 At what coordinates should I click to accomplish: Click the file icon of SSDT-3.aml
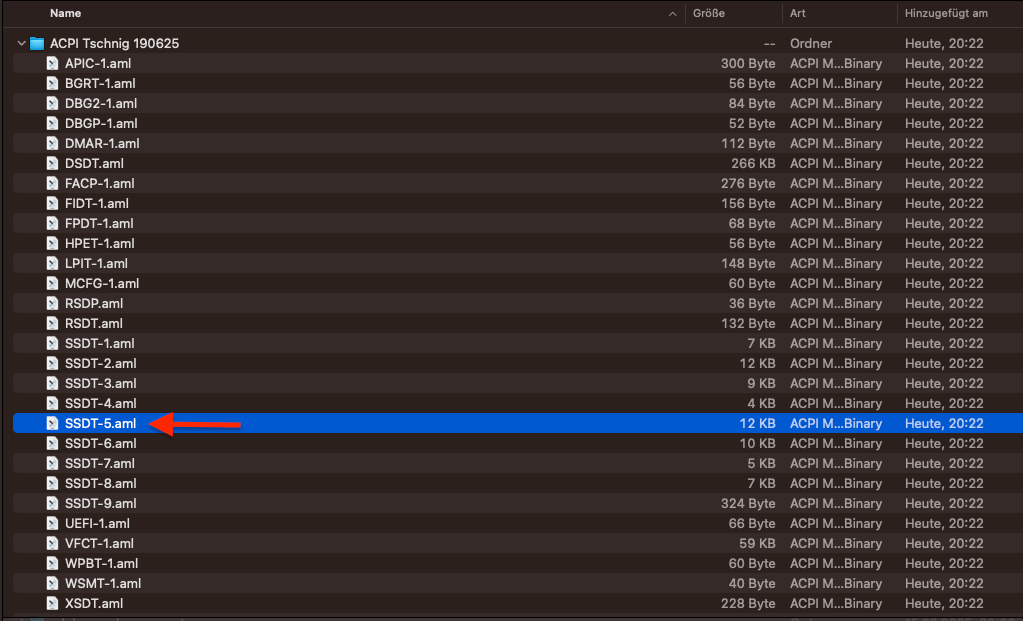(52, 384)
